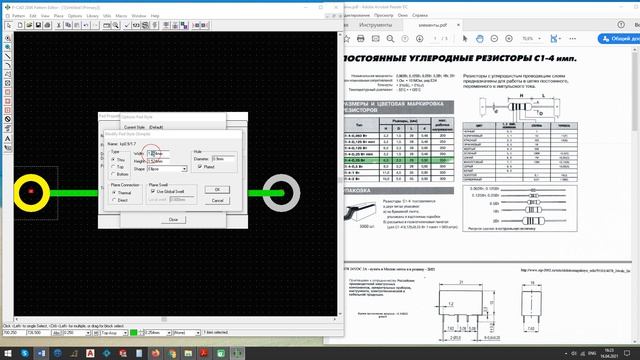Click the Acrobat bookmark star icon

[347, 38]
